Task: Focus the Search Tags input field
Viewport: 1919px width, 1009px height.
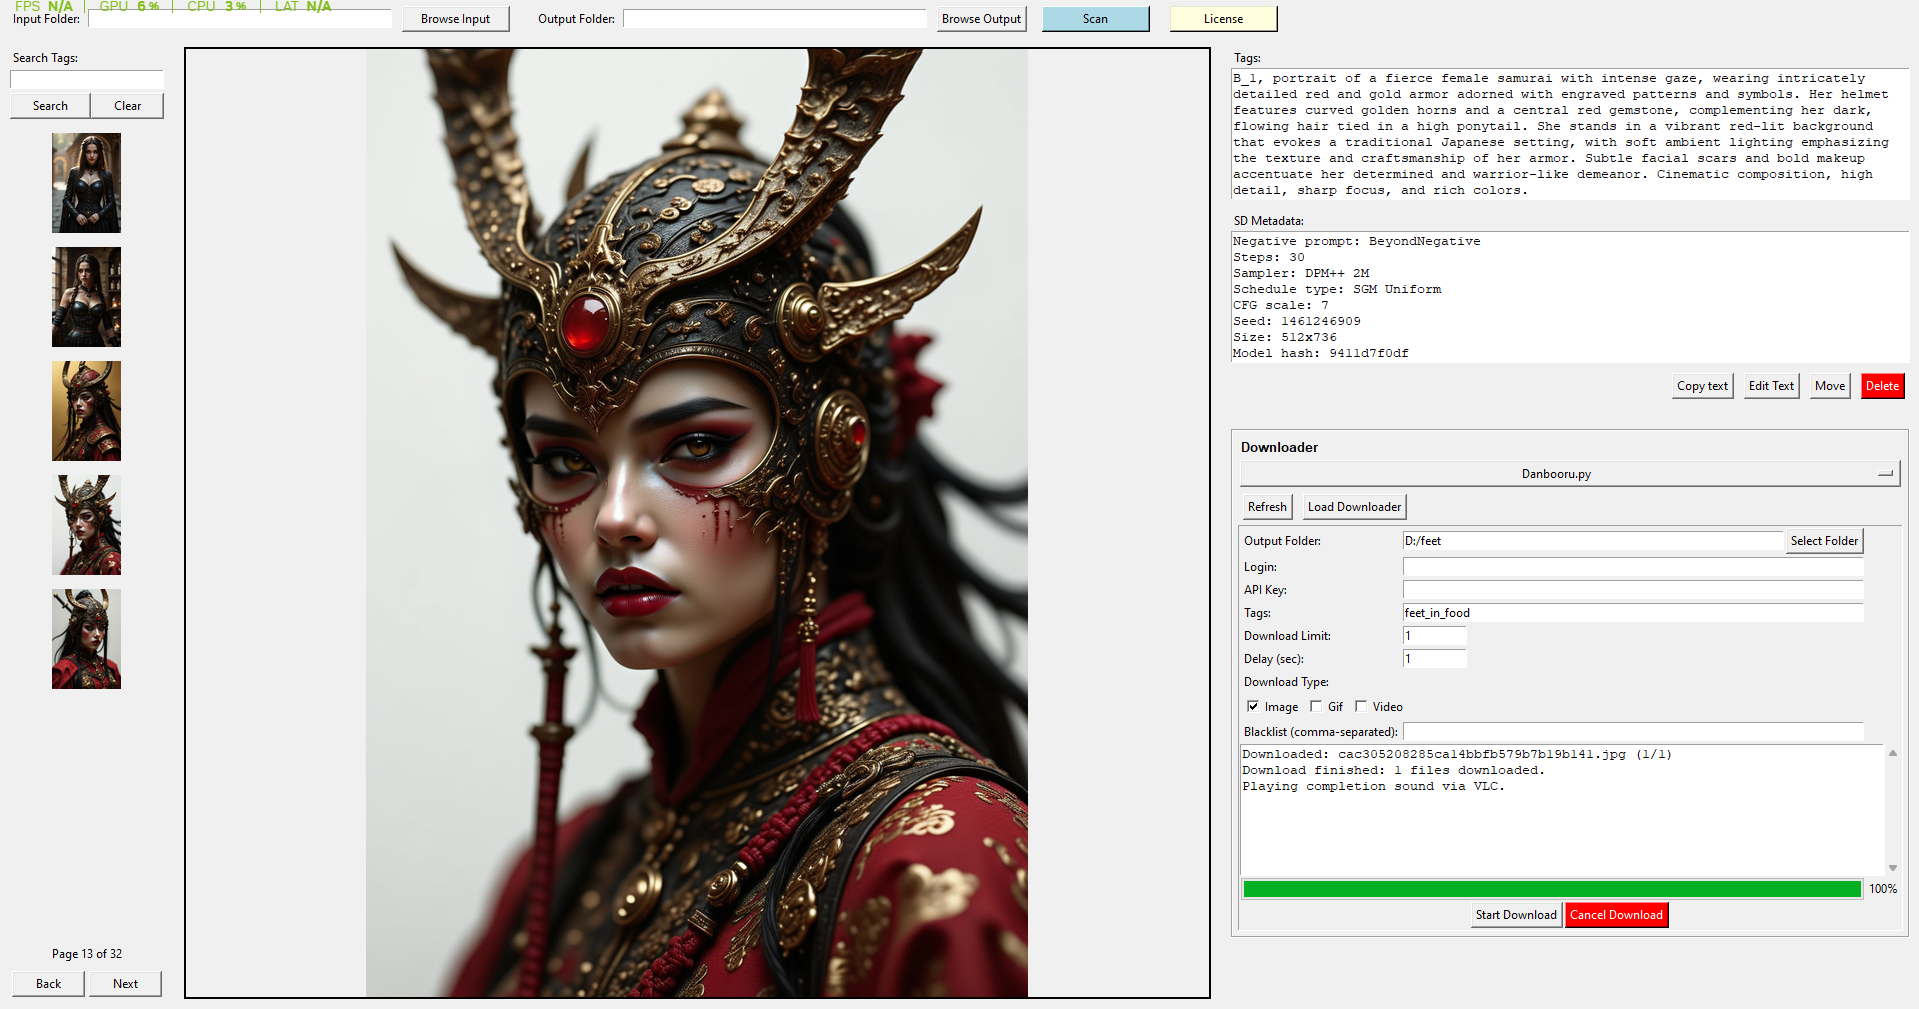Action: [x=87, y=80]
